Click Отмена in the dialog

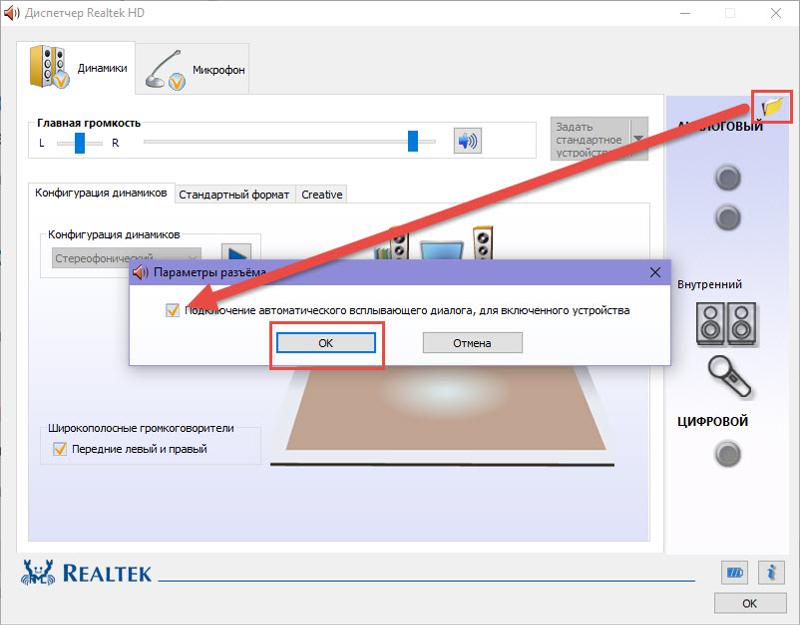pyautogui.click(x=472, y=343)
